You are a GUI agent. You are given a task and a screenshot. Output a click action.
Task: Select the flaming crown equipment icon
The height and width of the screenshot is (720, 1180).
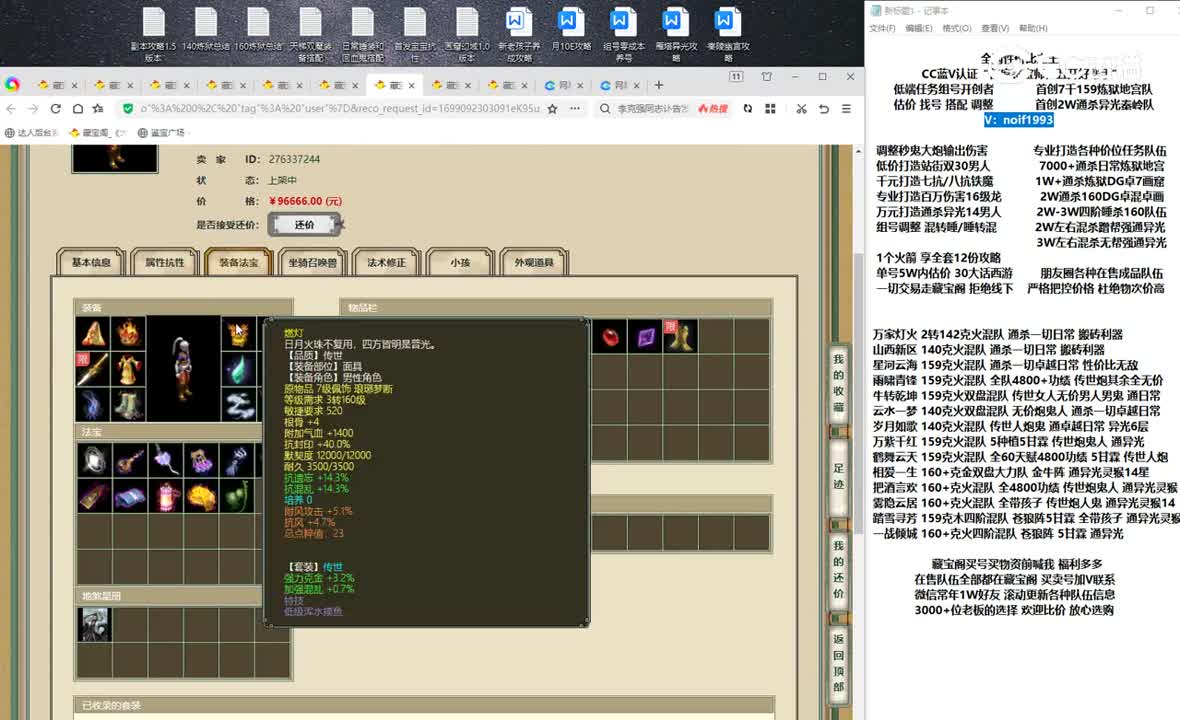(129, 333)
